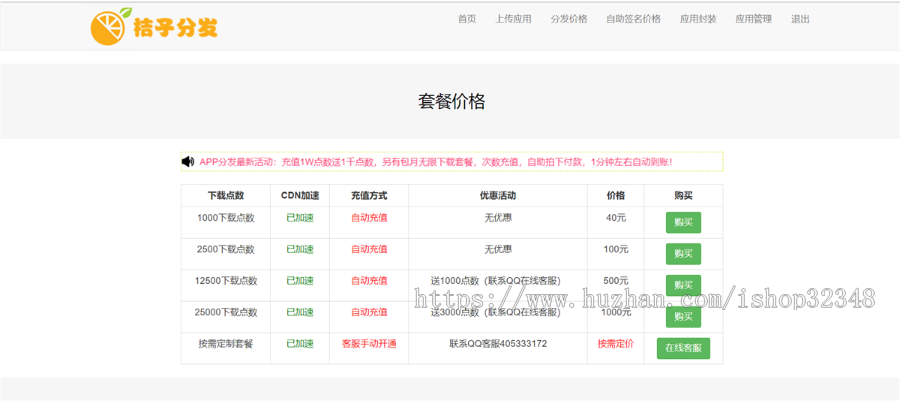Click the speaker announcement icon
The image size is (900, 401).
pos(188,161)
